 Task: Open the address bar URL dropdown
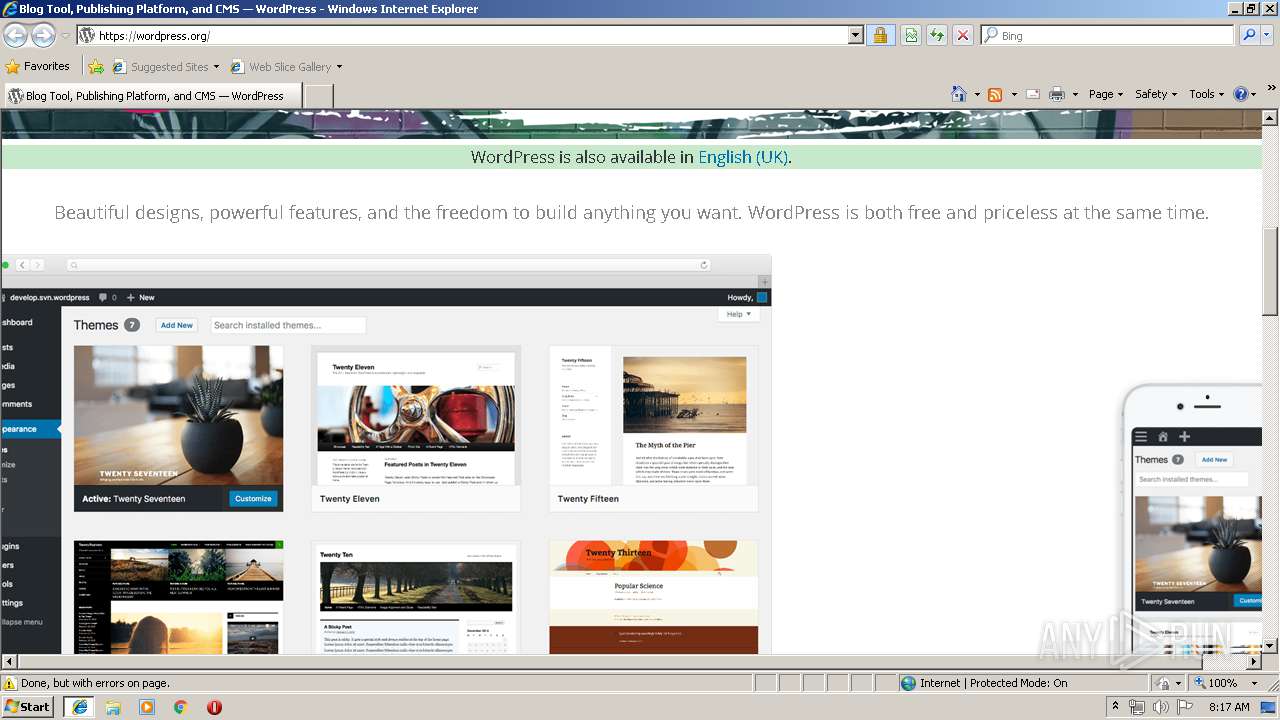click(855, 35)
